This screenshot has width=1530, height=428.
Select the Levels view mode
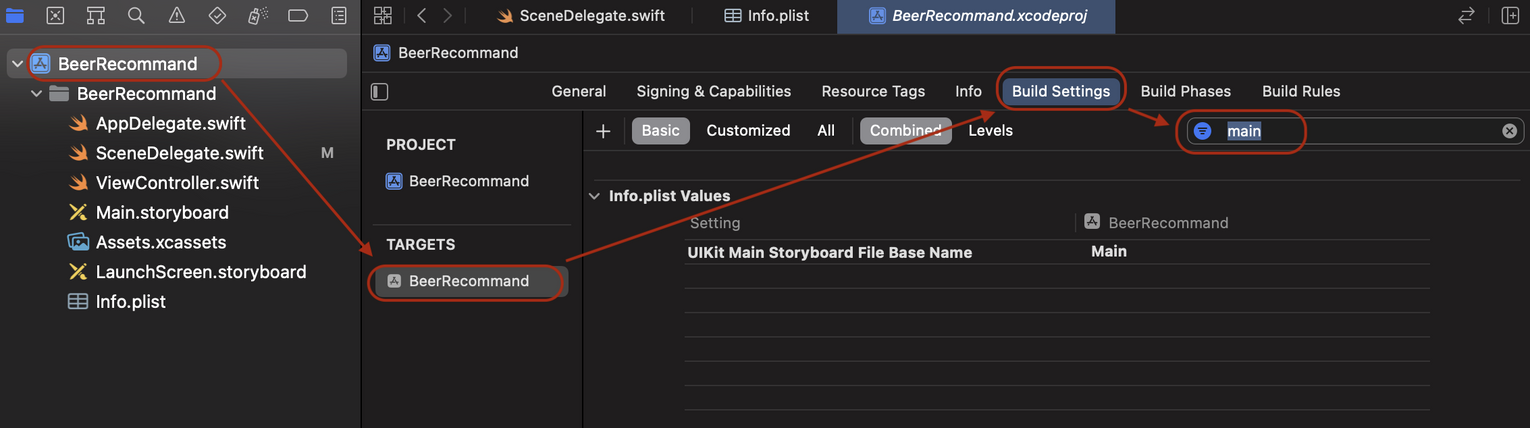tap(990, 131)
